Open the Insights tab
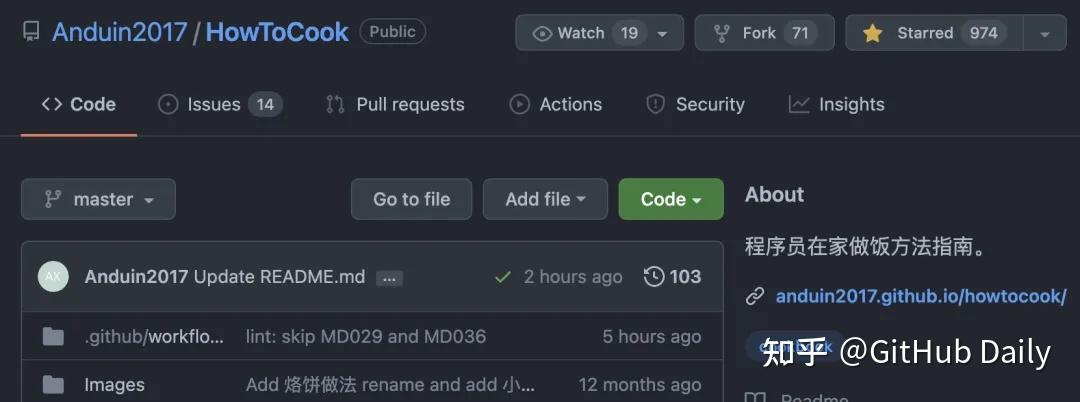 pyautogui.click(x=837, y=105)
